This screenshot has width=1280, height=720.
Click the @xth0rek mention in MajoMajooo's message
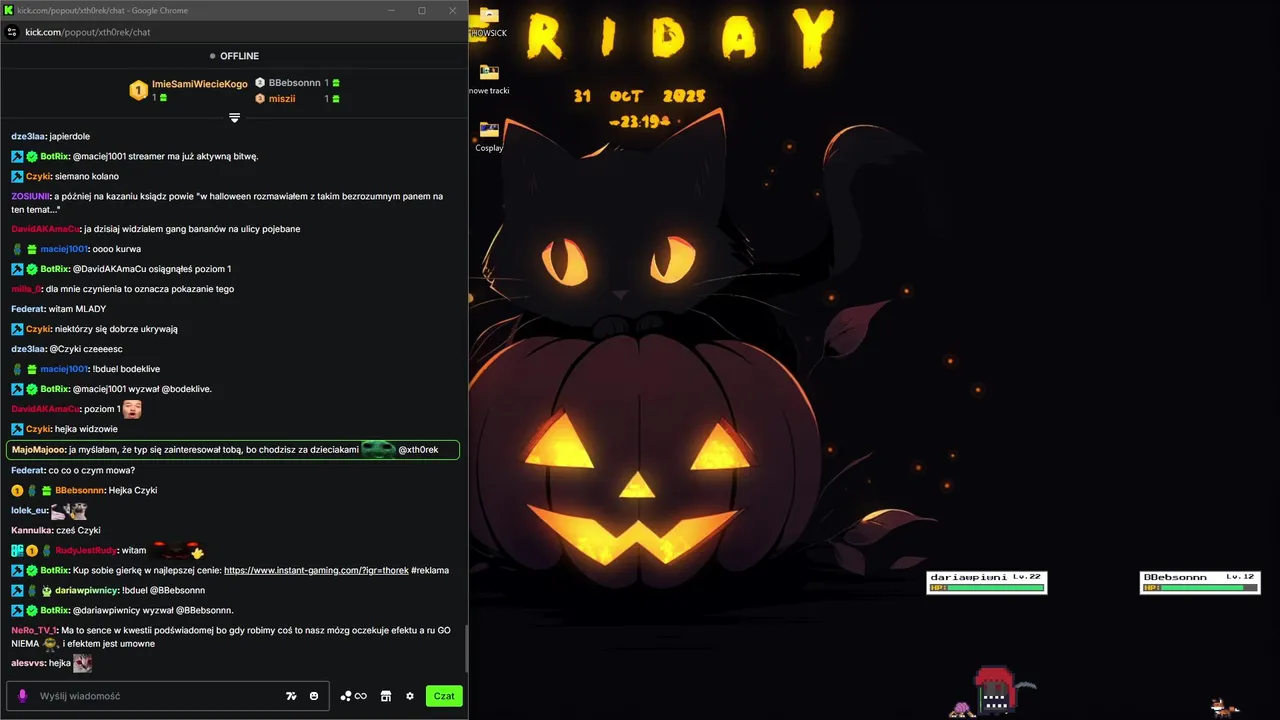[418, 450]
